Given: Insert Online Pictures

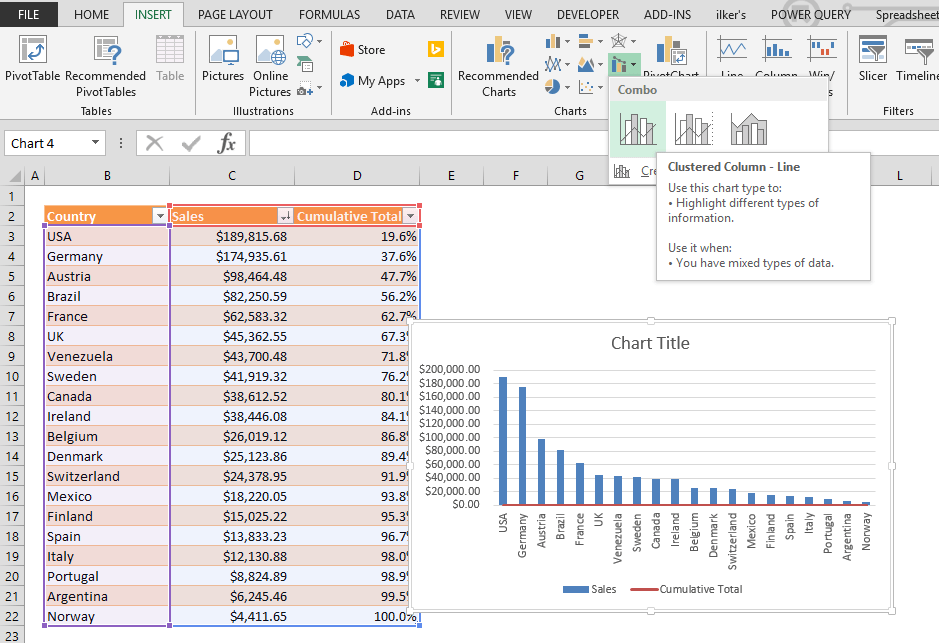Looking at the screenshot, I should [x=270, y=66].
